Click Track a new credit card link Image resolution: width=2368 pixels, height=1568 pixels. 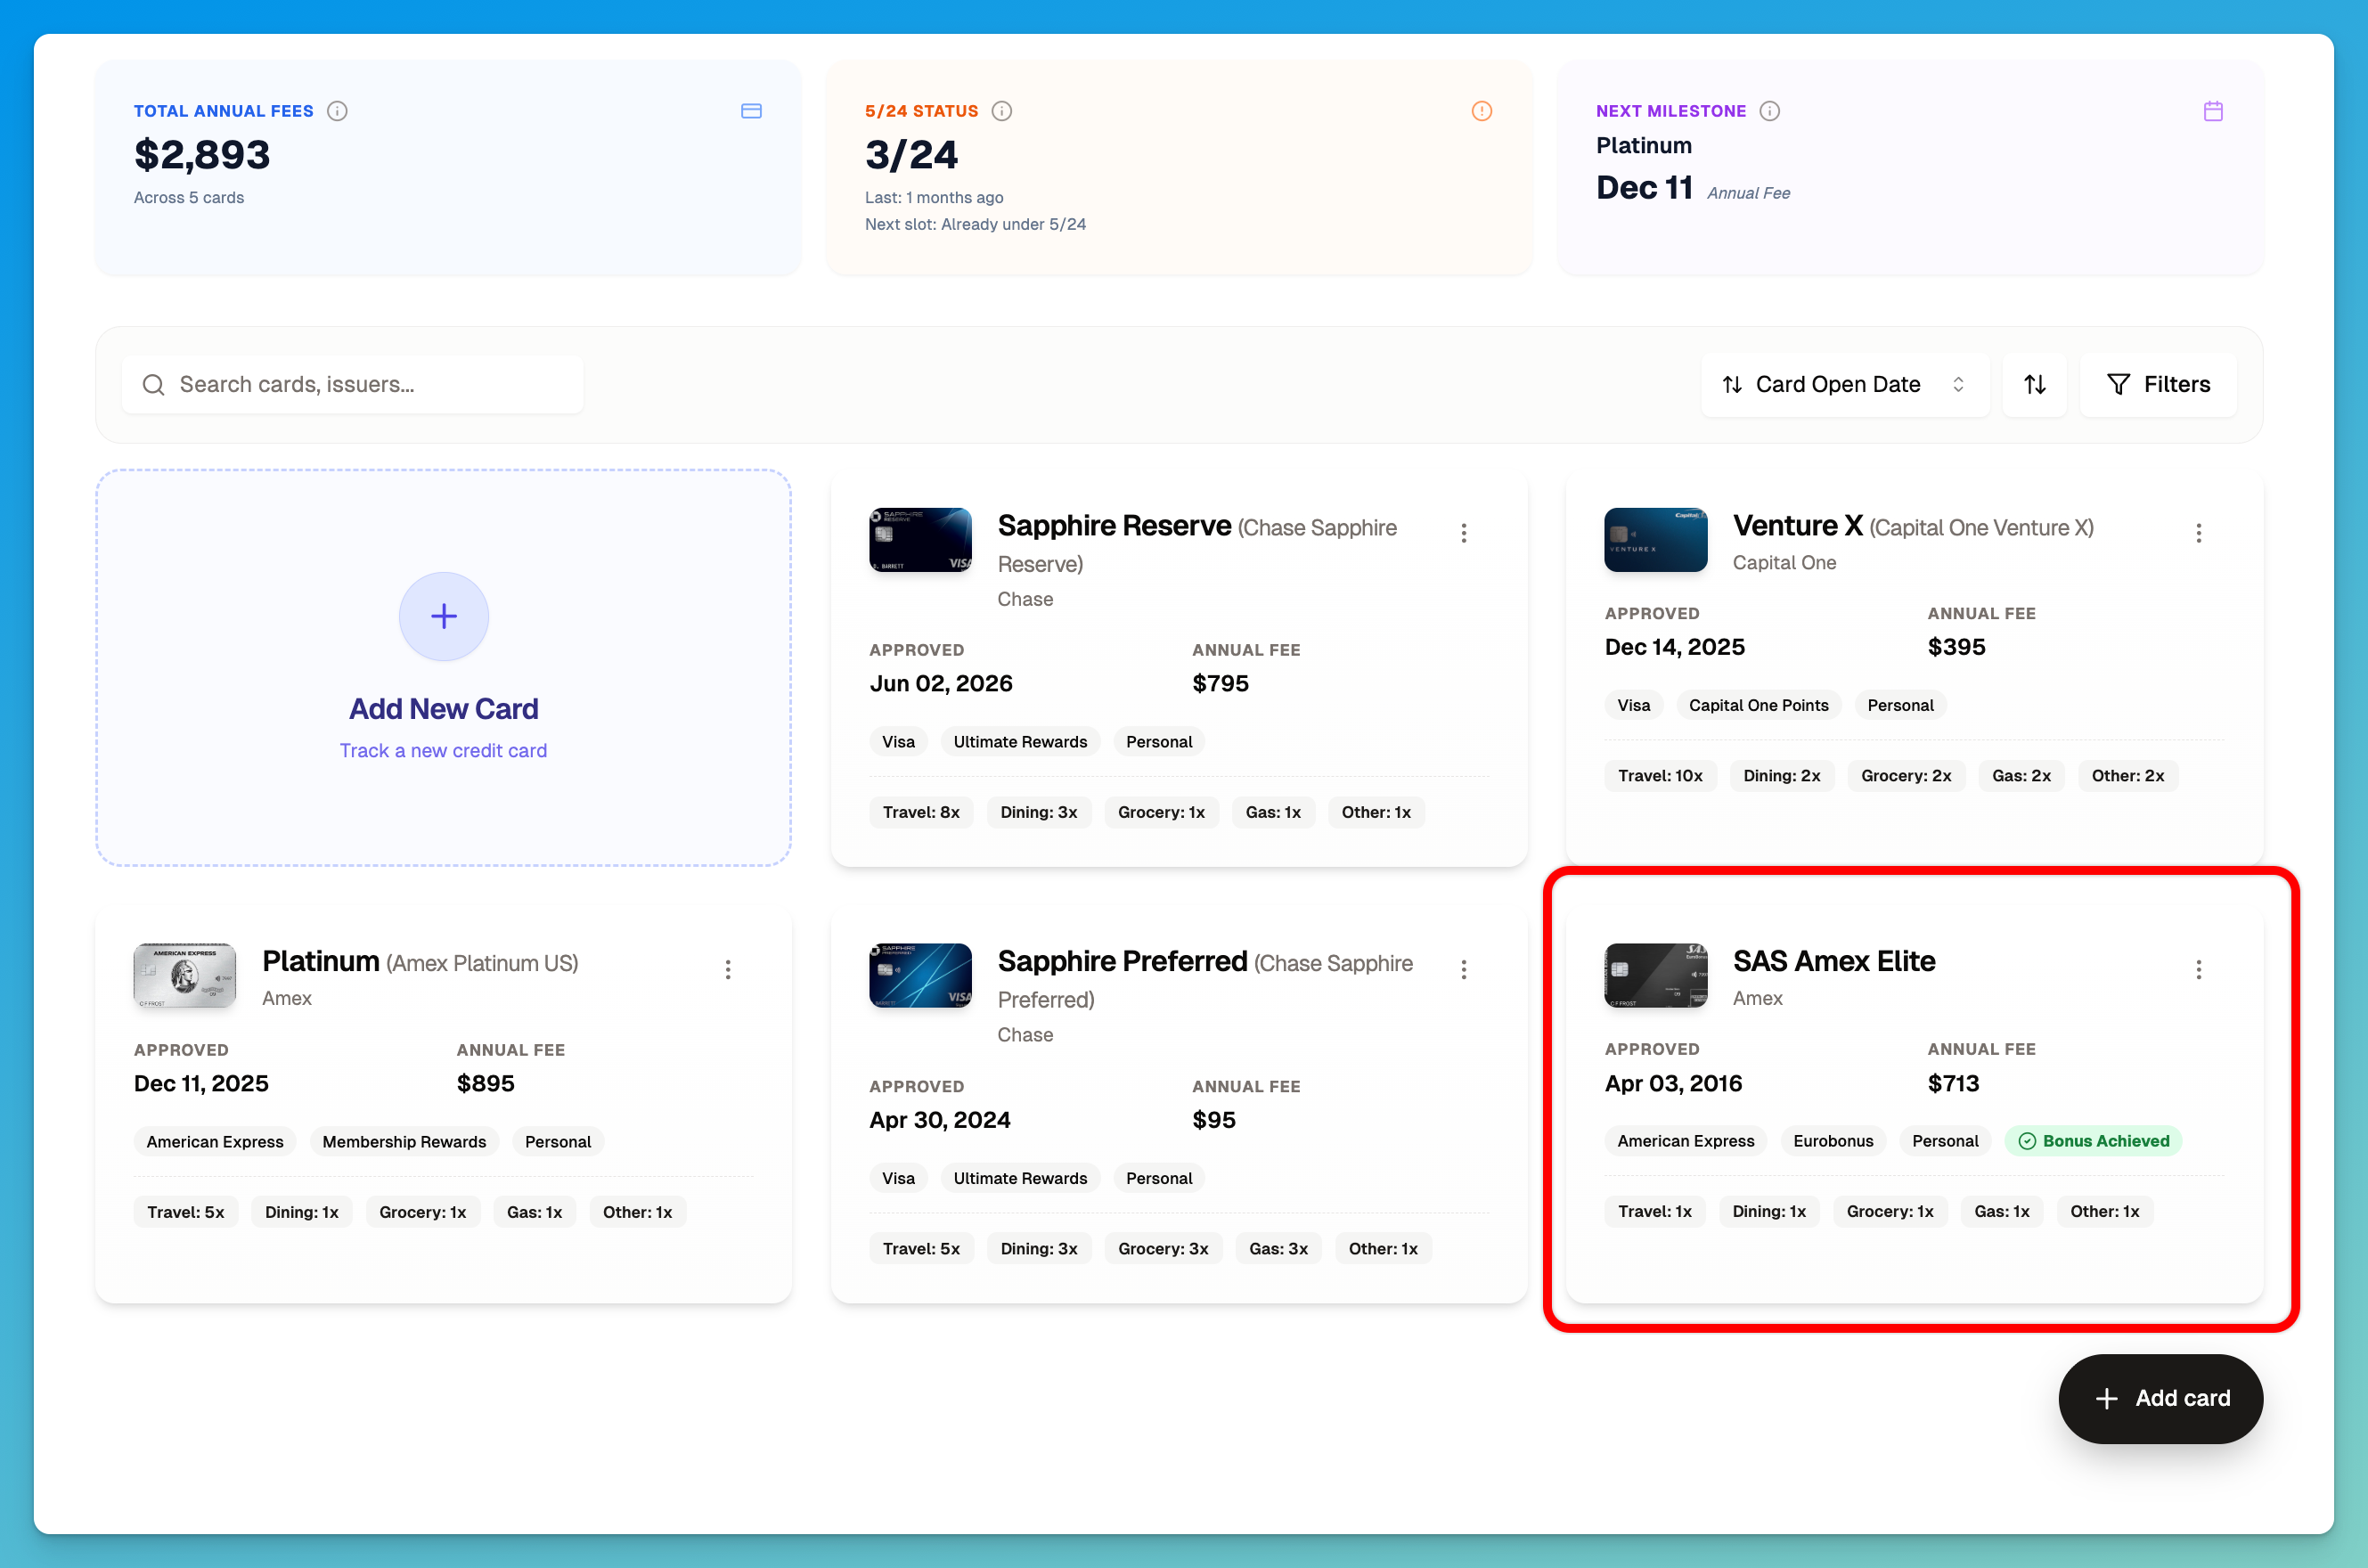click(443, 750)
